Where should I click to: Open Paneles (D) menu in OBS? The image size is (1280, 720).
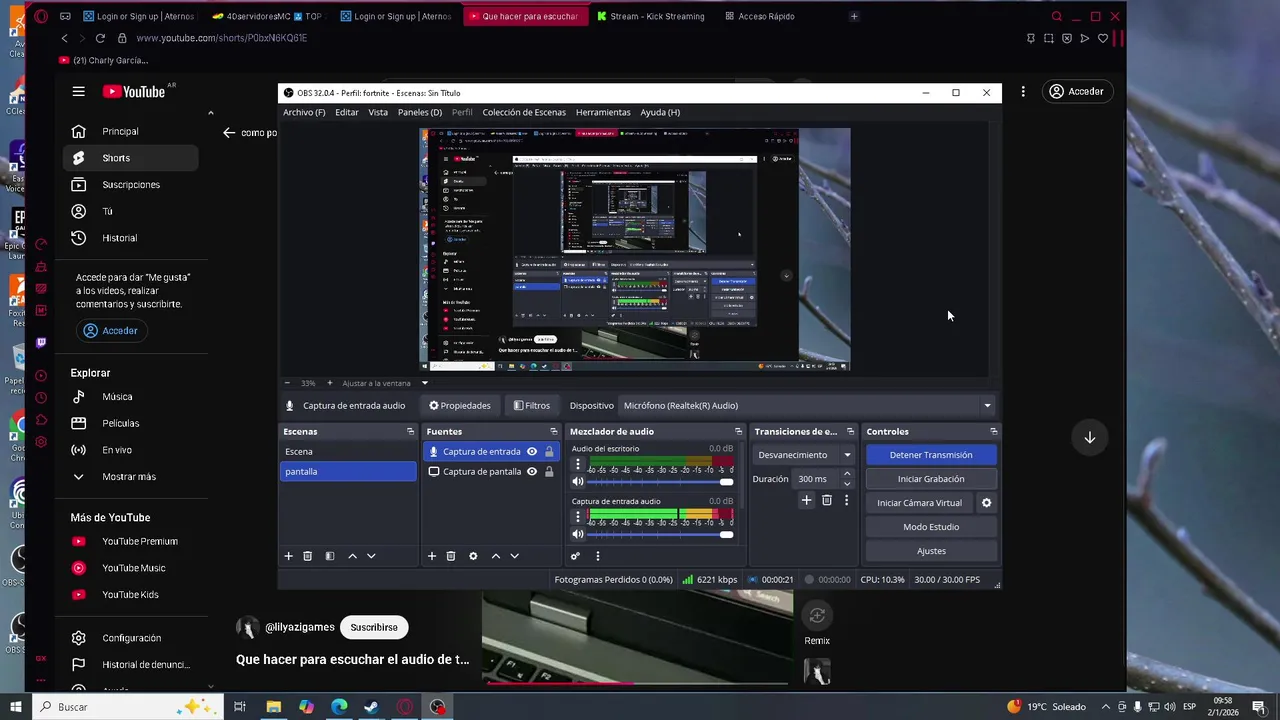pyautogui.click(x=420, y=112)
